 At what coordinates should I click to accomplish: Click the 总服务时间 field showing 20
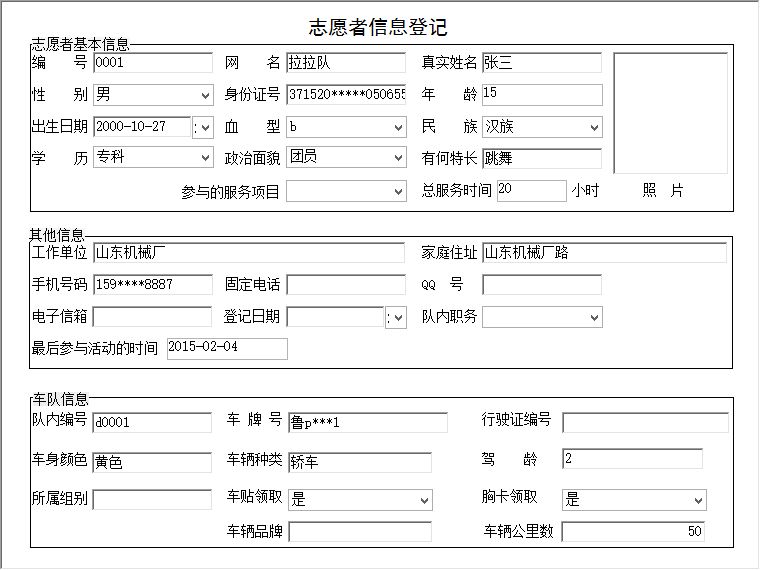pos(532,190)
